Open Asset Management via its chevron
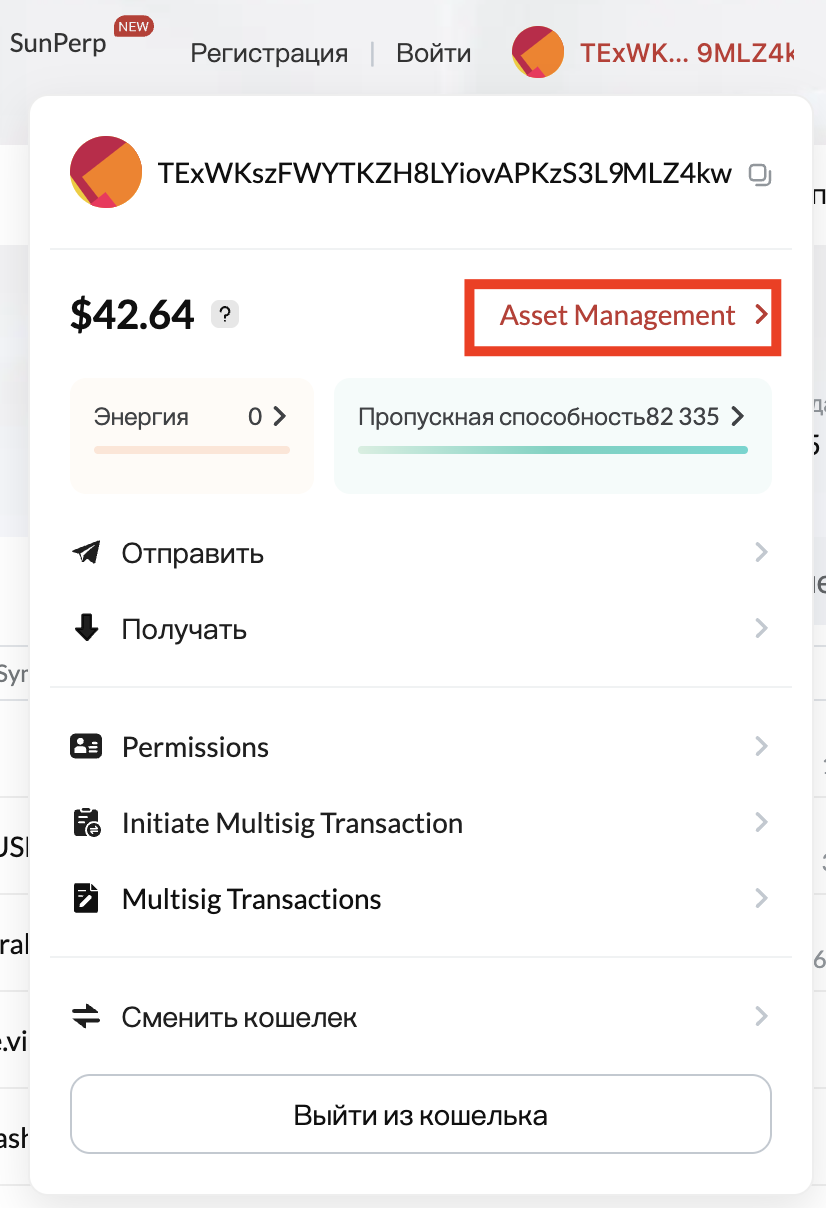The image size is (826, 1208). tap(761, 316)
